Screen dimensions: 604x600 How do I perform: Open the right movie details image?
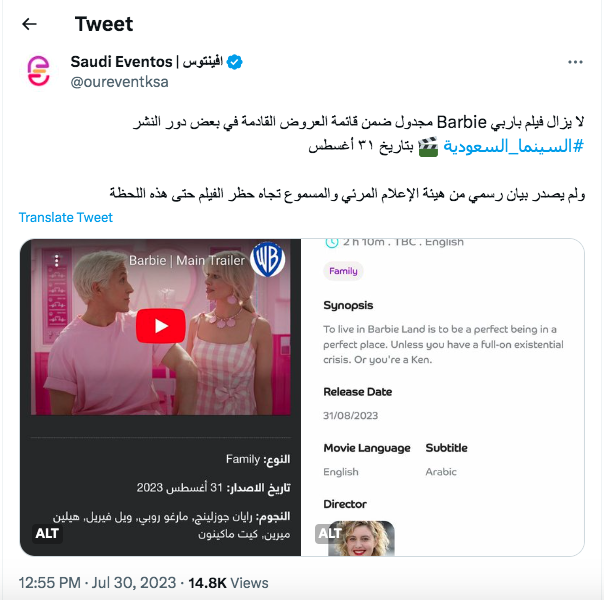pos(443,397)
